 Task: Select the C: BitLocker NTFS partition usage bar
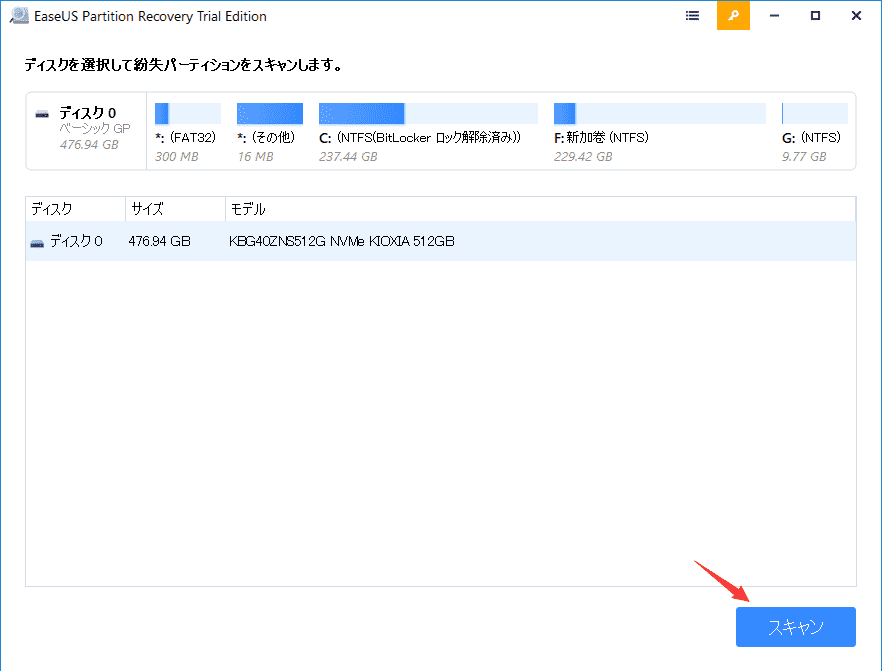coord(427,113)
